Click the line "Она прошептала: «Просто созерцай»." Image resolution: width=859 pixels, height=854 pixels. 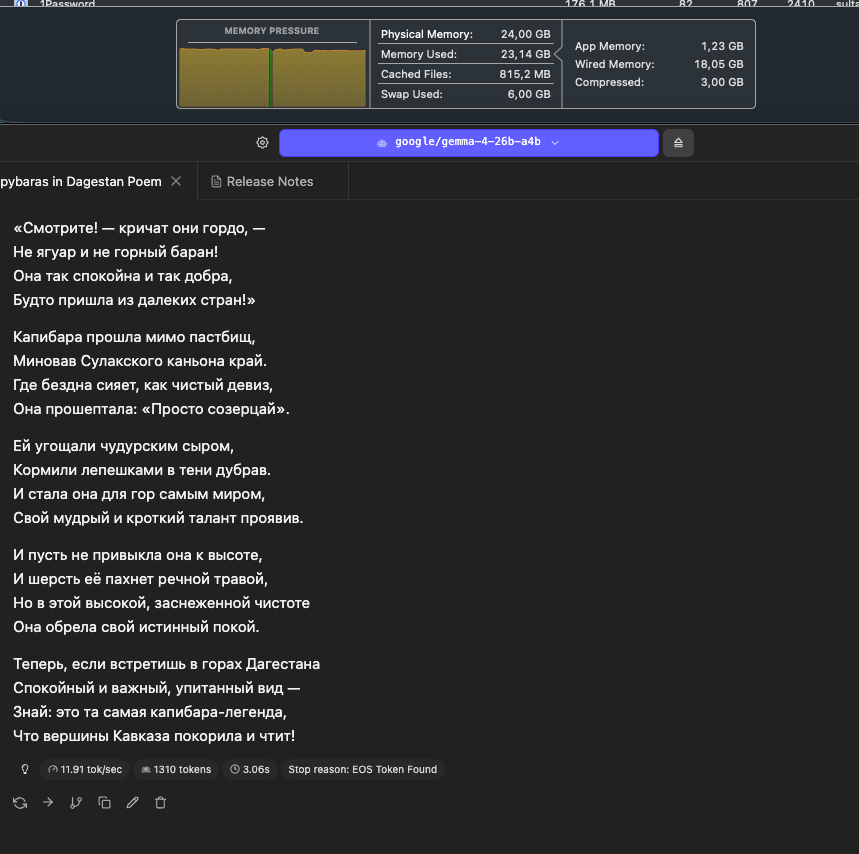tap(151, 409)
